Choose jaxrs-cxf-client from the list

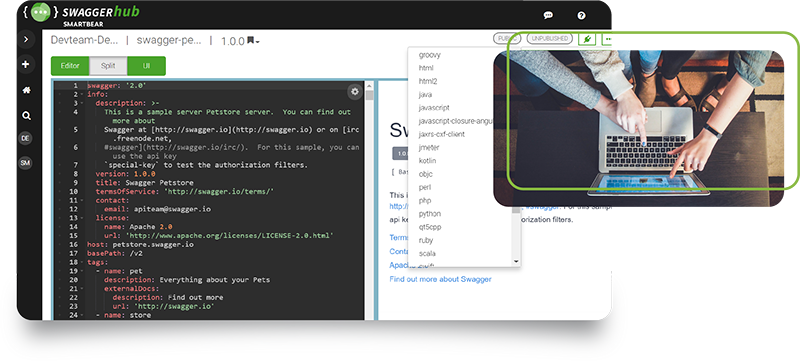(442, 134)
